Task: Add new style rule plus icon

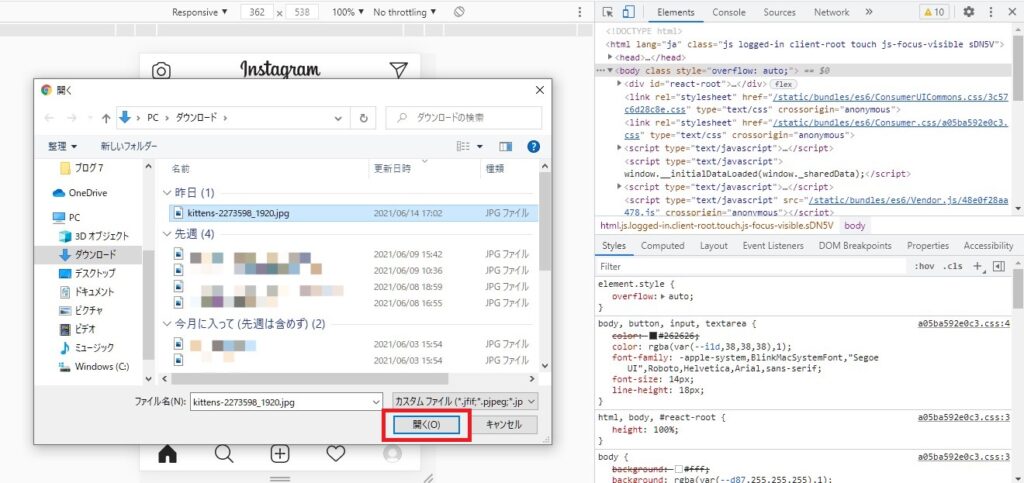Action: 978,266
